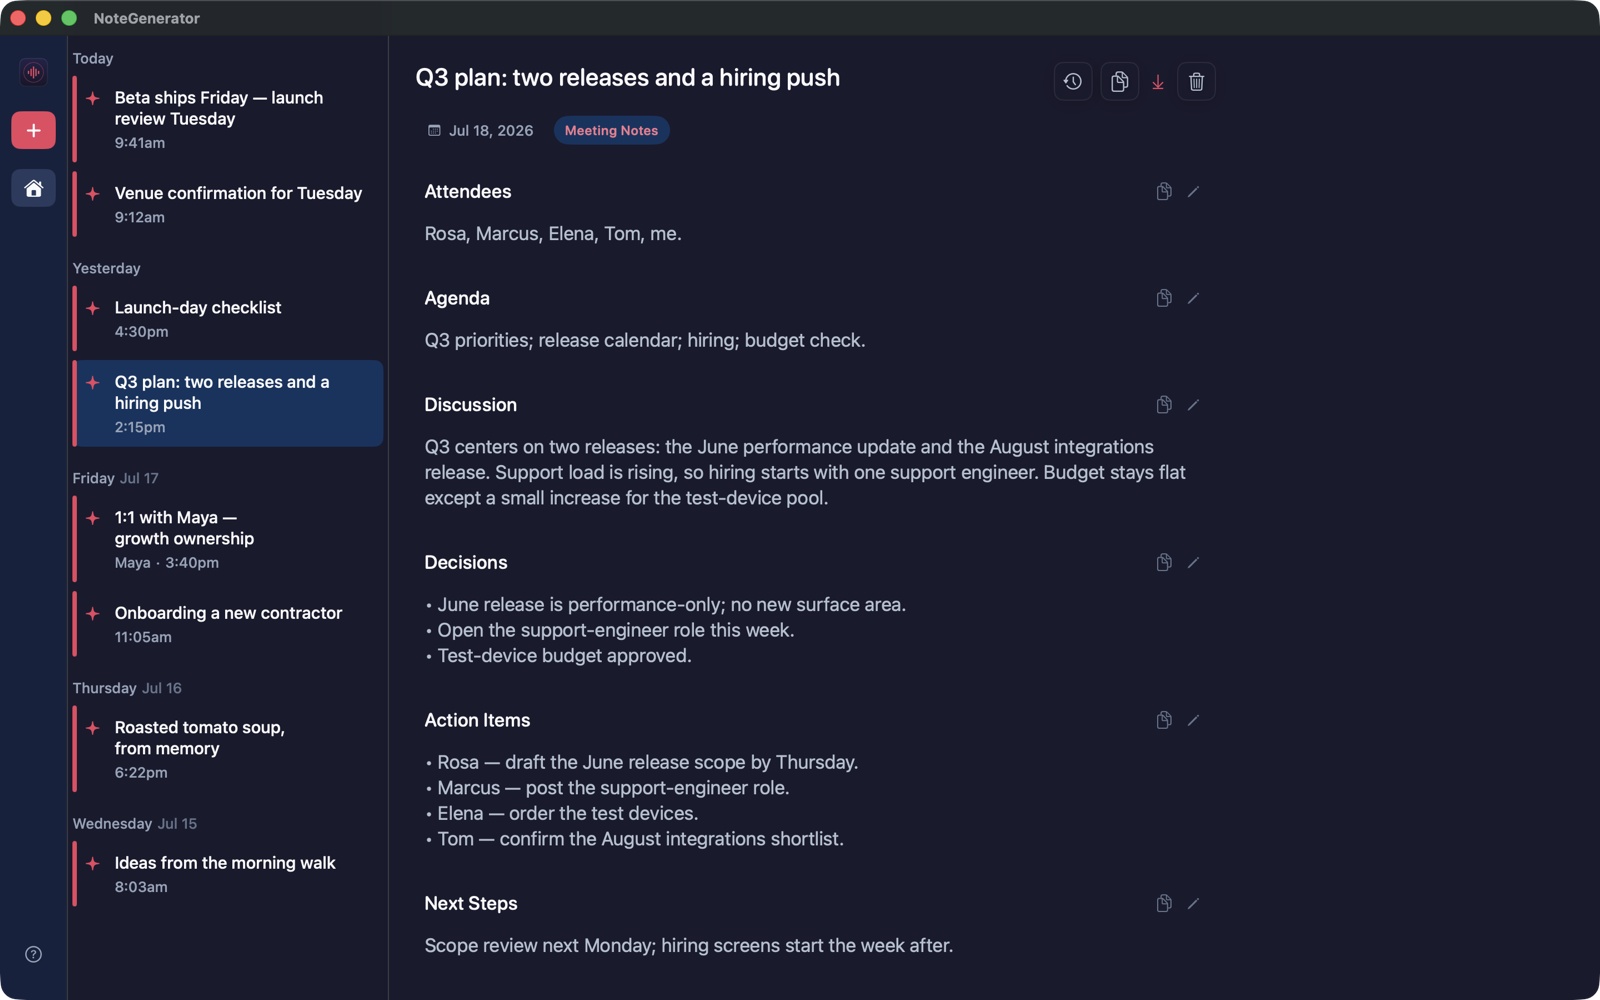Select the Meeting Notes tag
This screenshot has width=1600, height=1000.
pyautogui.click(x=611, y=130)
